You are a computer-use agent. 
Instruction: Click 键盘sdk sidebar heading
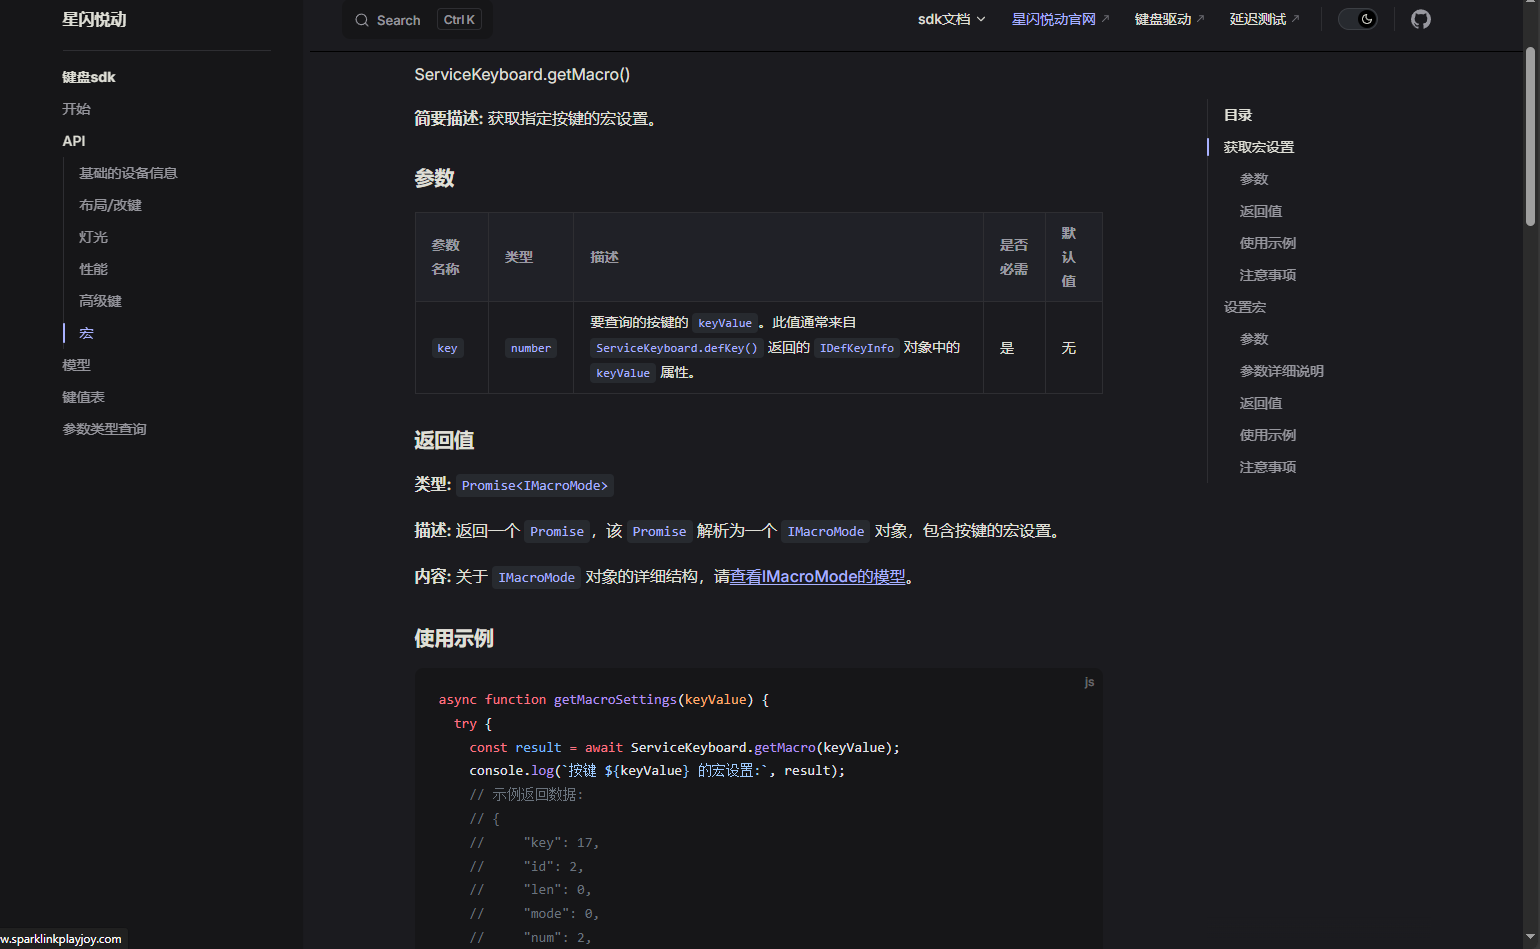pyautogui.click(x=89, y=77)
